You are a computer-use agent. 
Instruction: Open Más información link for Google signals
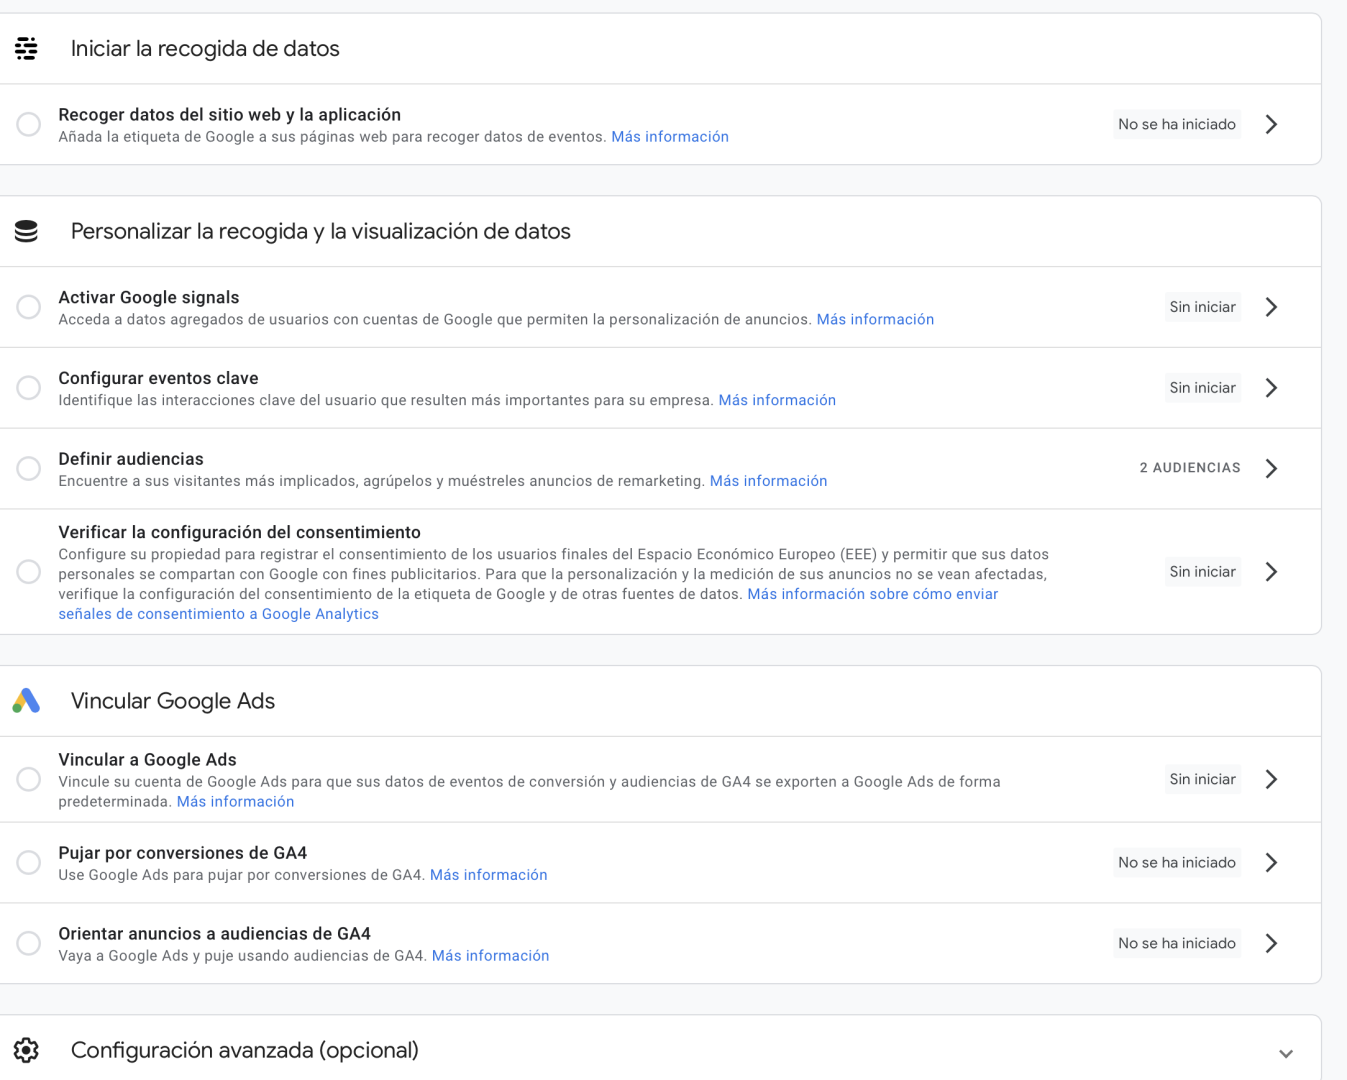pyautogui.click(x=875, y=320)
